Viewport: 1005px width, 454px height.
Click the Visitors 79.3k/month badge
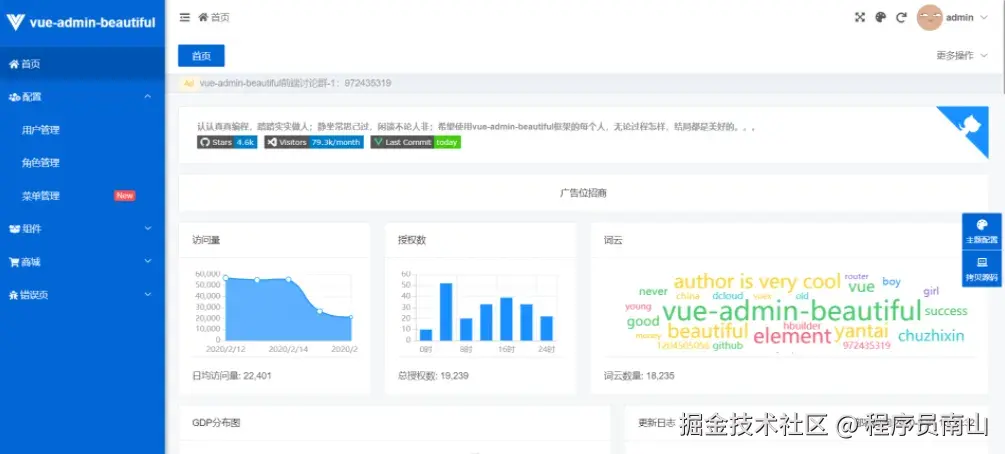tap(314, 142)
